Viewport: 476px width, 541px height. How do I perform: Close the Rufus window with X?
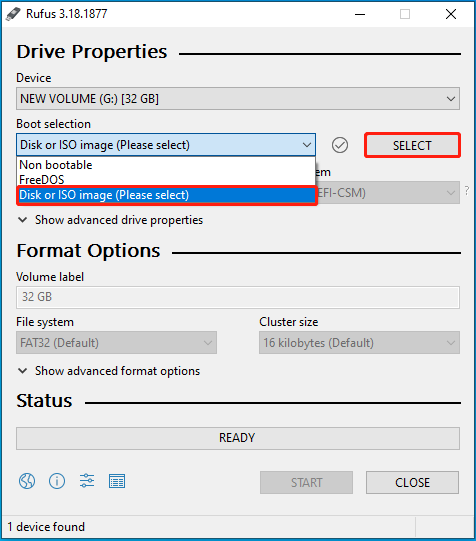(x=451, y=14)
